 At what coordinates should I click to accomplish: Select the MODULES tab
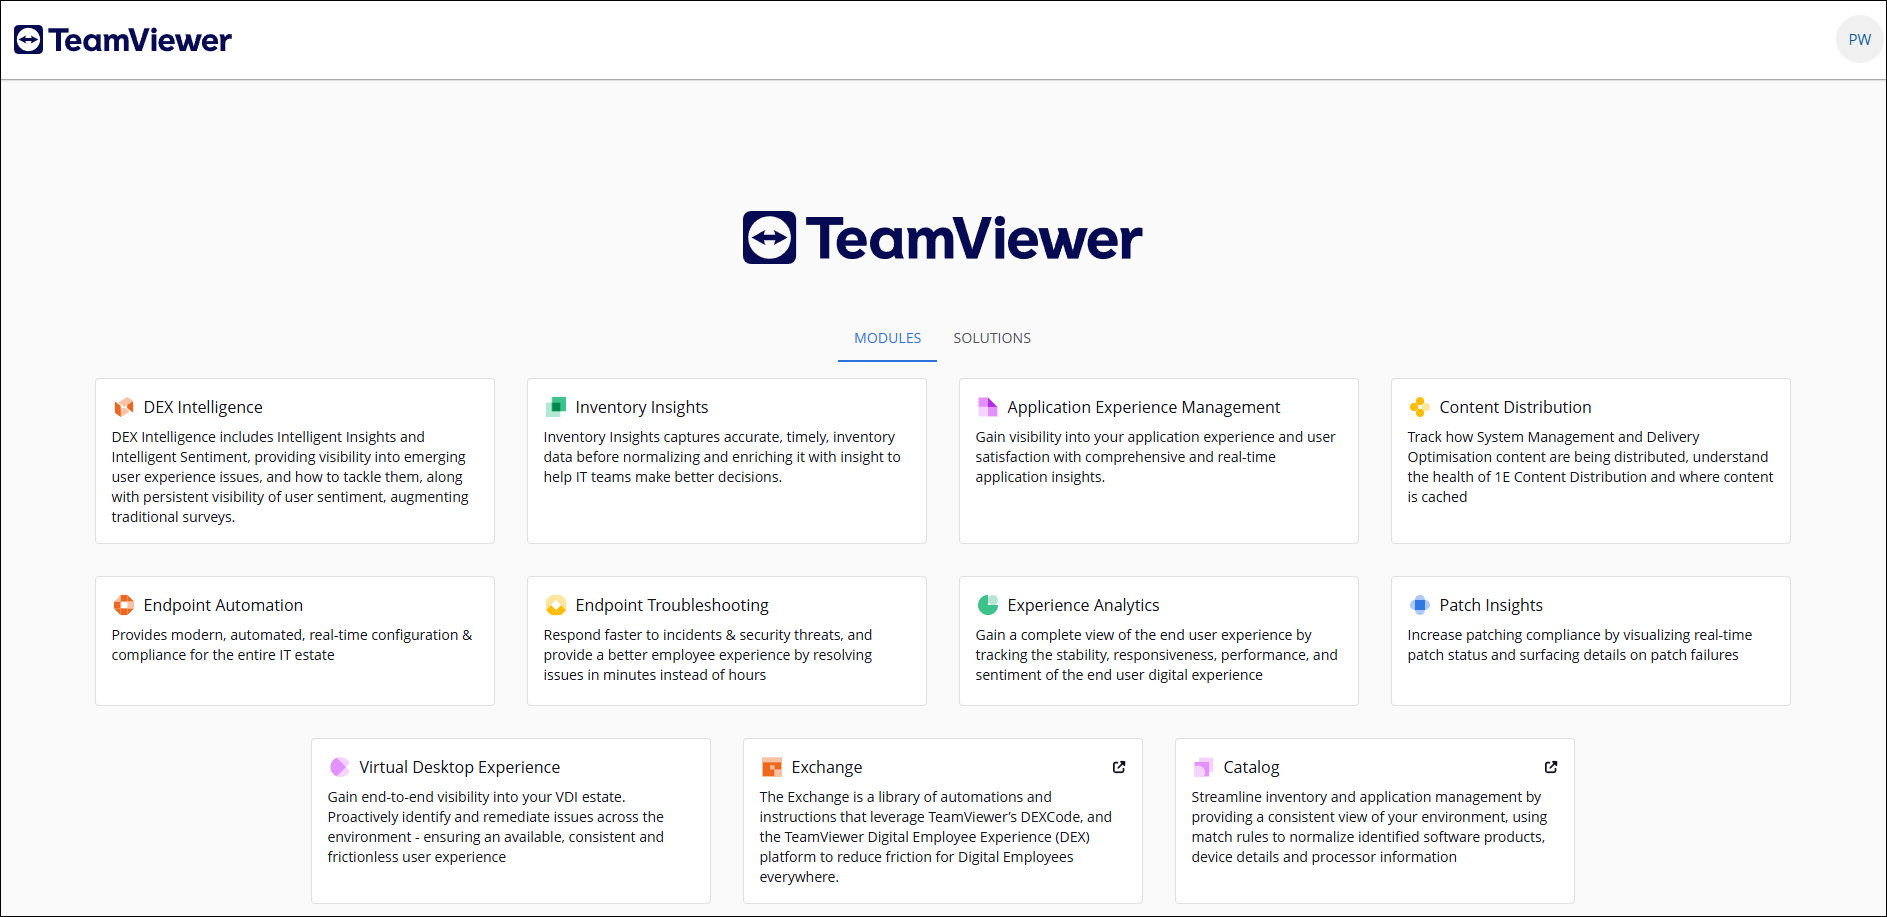[x=887, y=338]
